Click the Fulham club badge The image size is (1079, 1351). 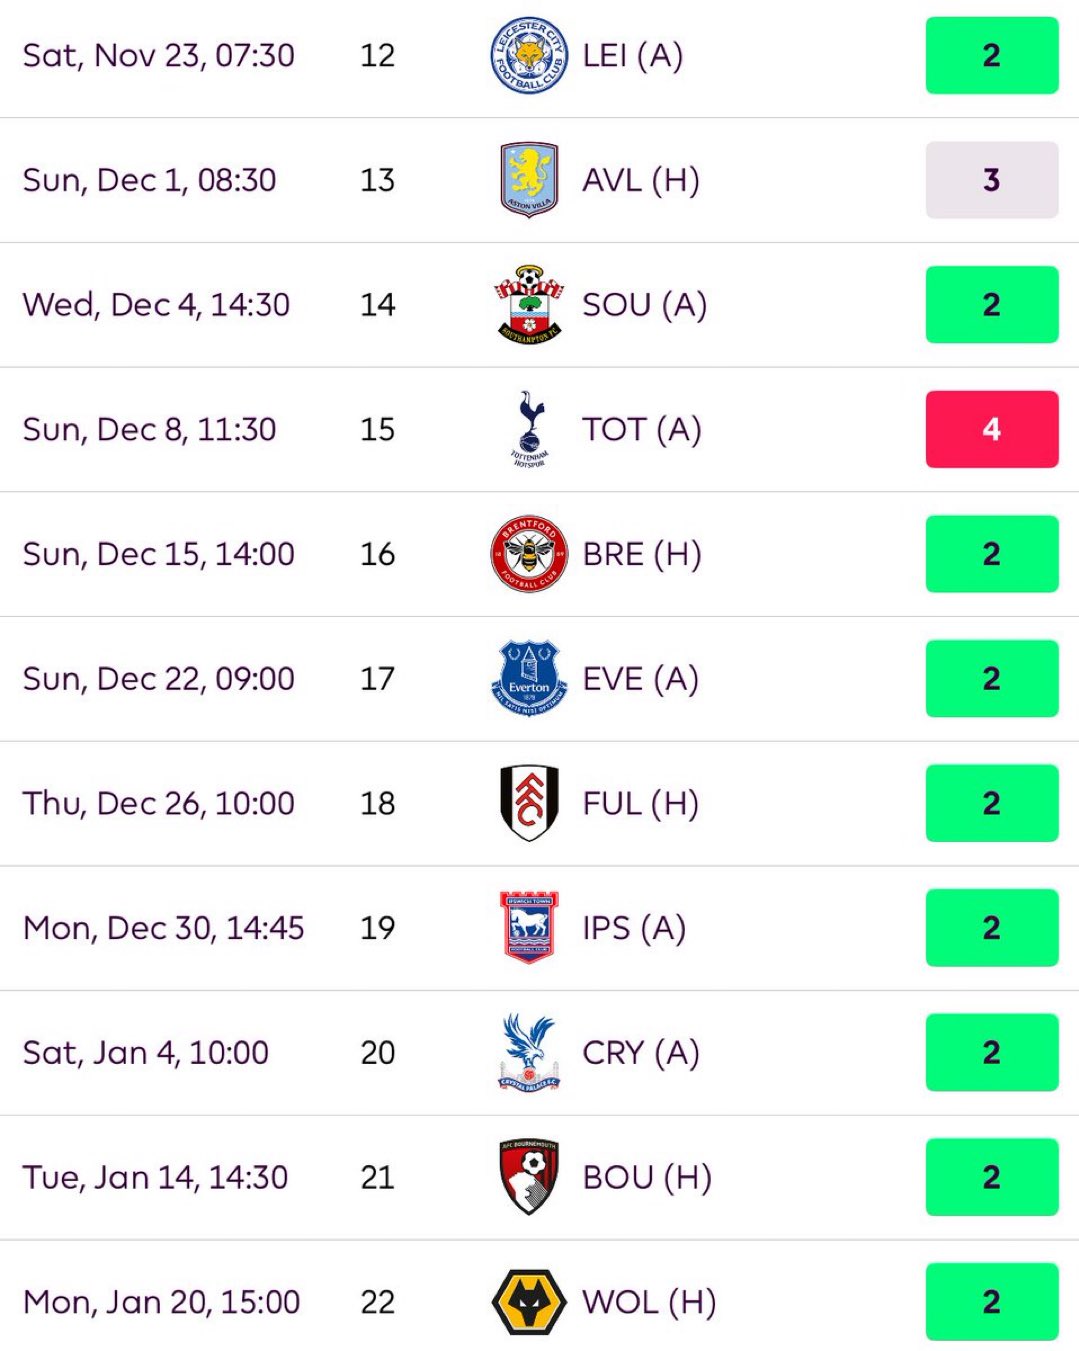point(529,803)
